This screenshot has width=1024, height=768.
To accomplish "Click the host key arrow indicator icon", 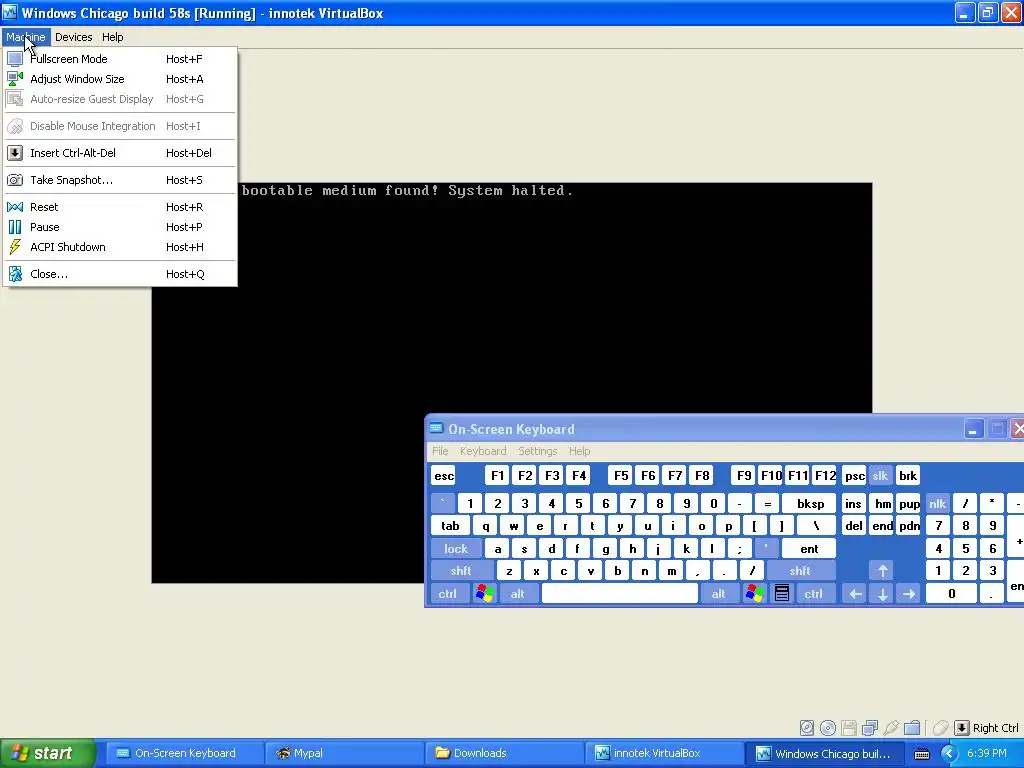I will 961,728.
